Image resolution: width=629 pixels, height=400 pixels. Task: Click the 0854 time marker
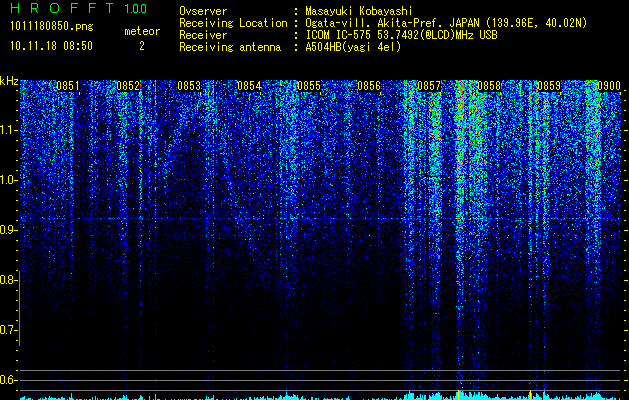249,86
